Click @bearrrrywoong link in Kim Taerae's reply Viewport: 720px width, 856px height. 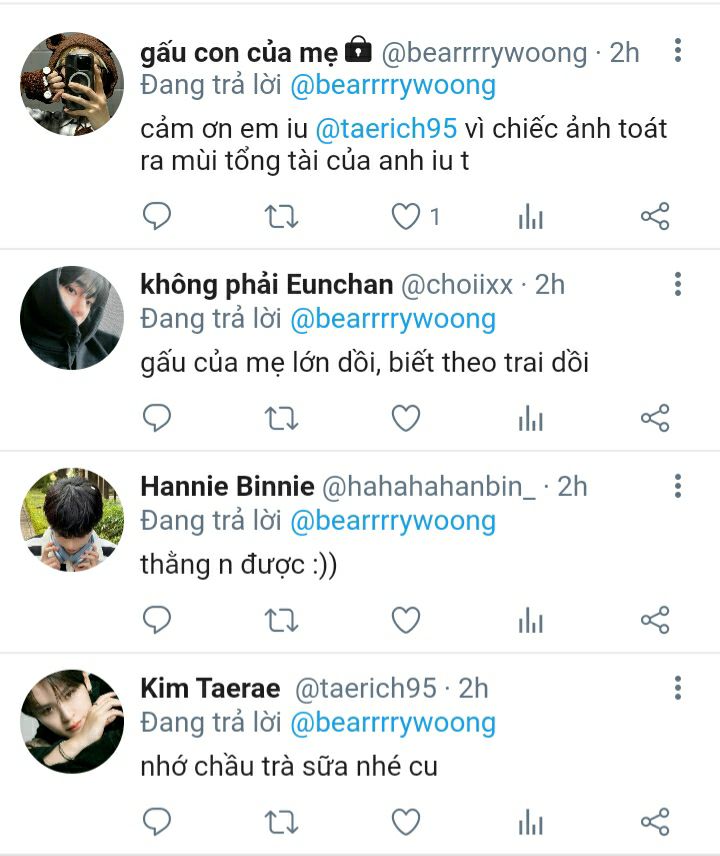click(x=393, y=723)
